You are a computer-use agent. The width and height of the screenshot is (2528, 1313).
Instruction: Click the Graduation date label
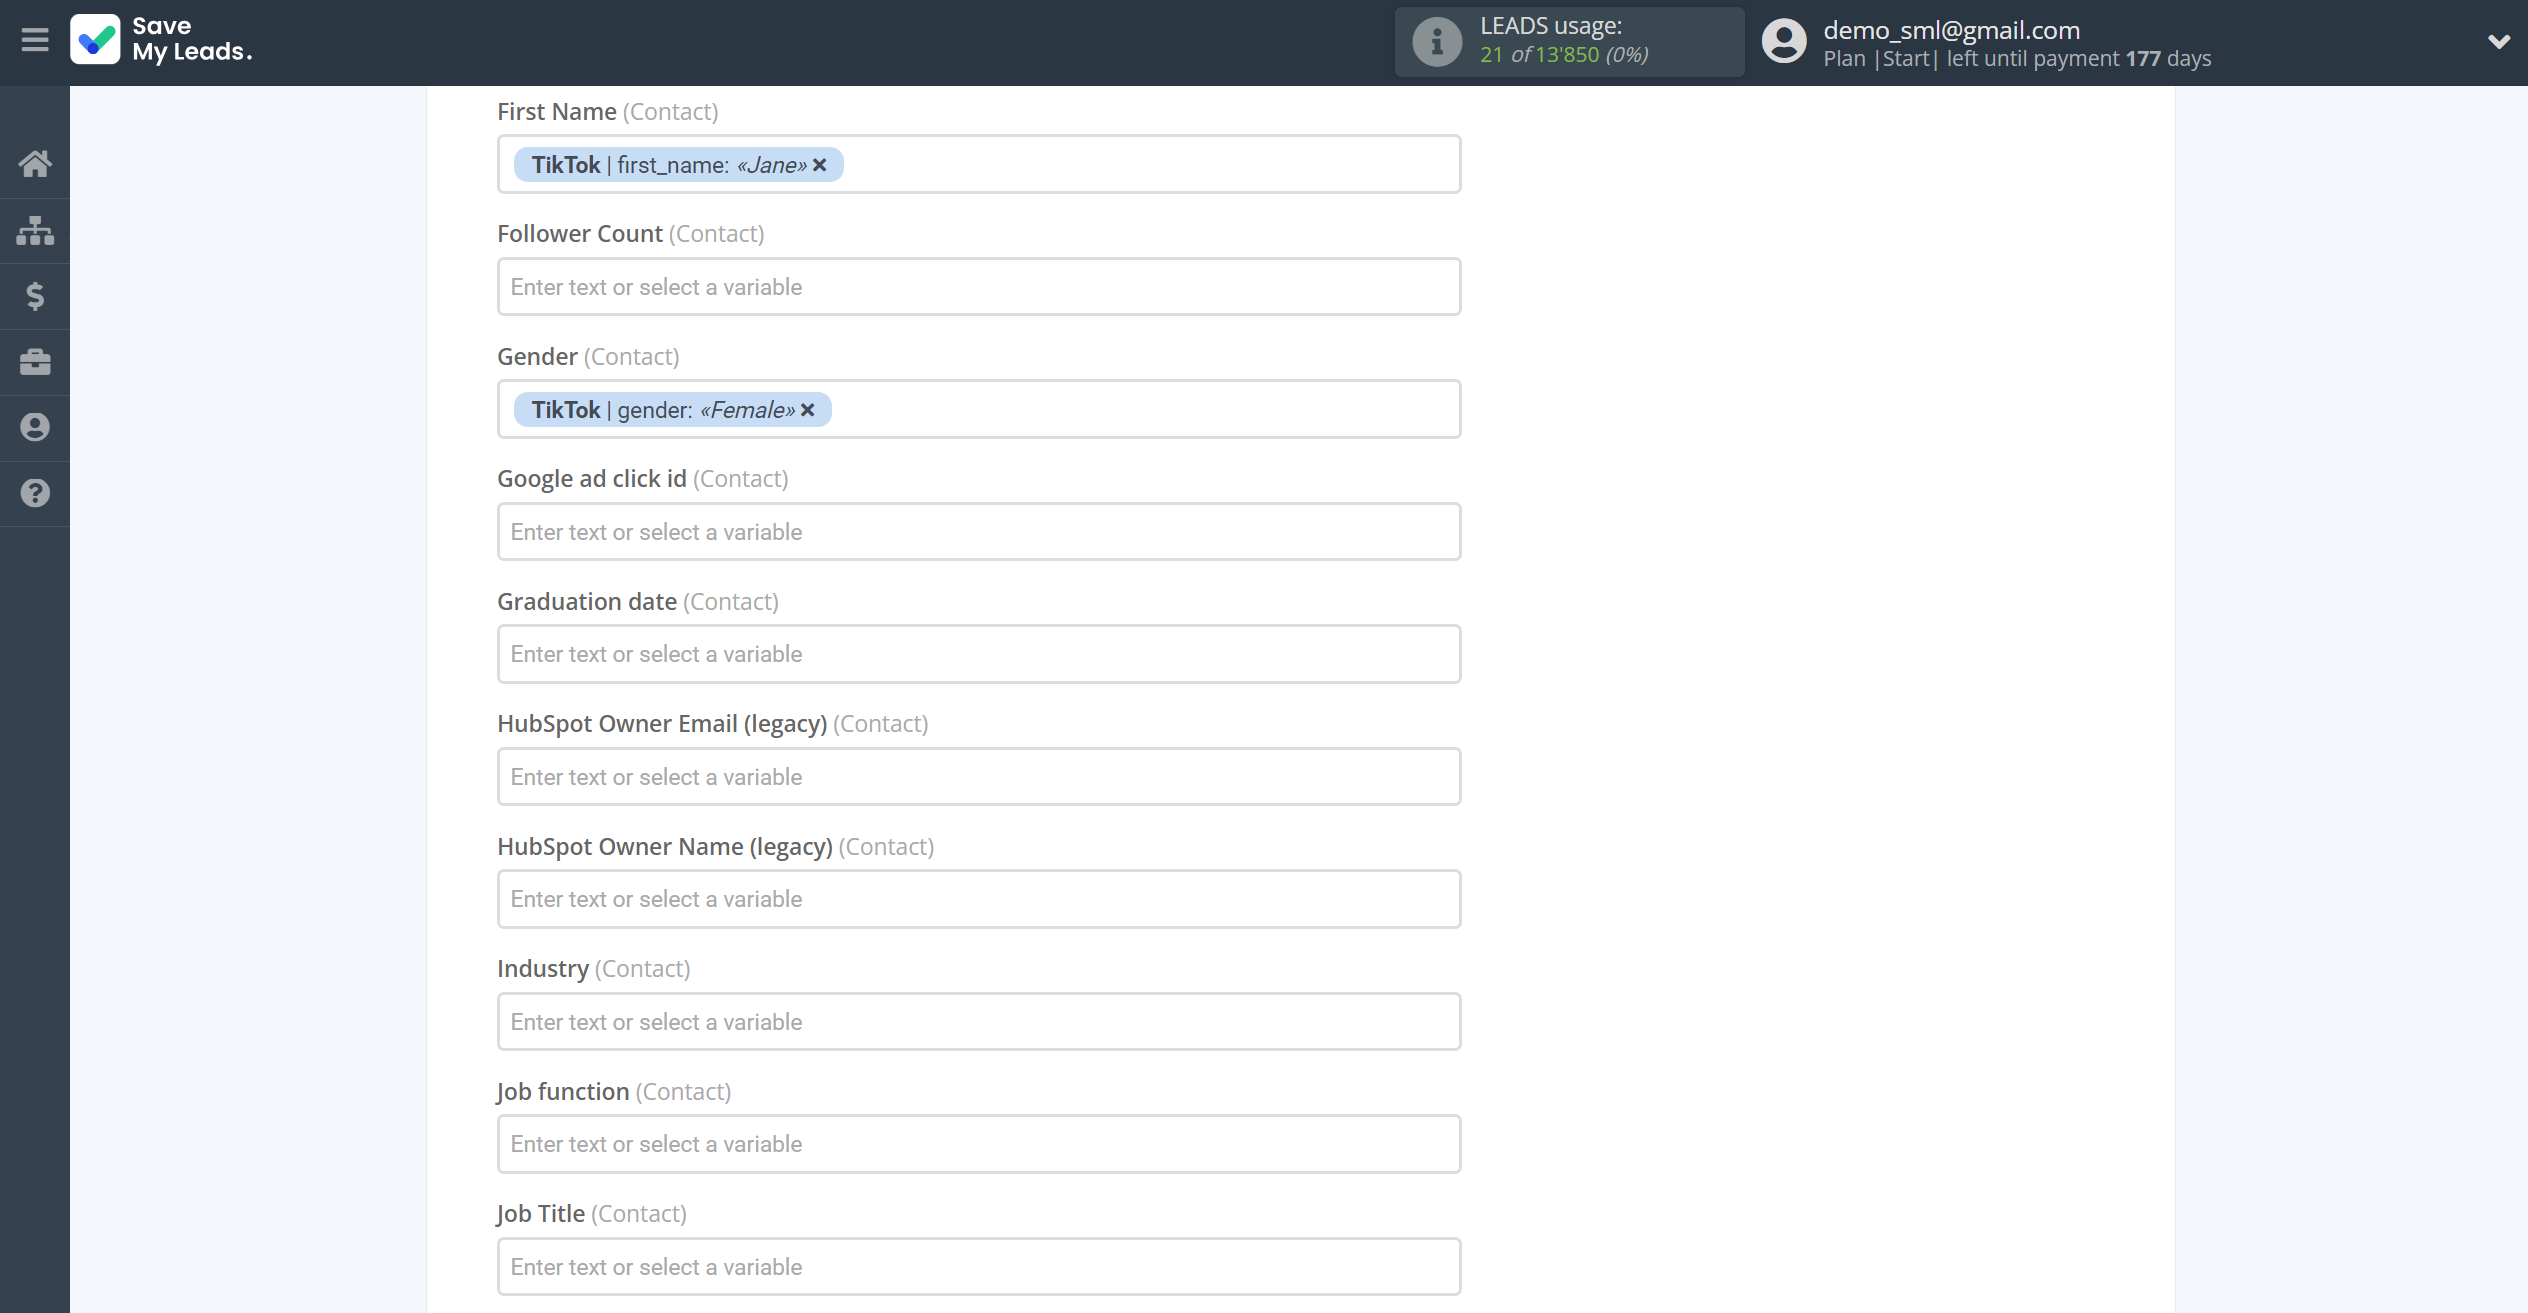tap(587, 602)
